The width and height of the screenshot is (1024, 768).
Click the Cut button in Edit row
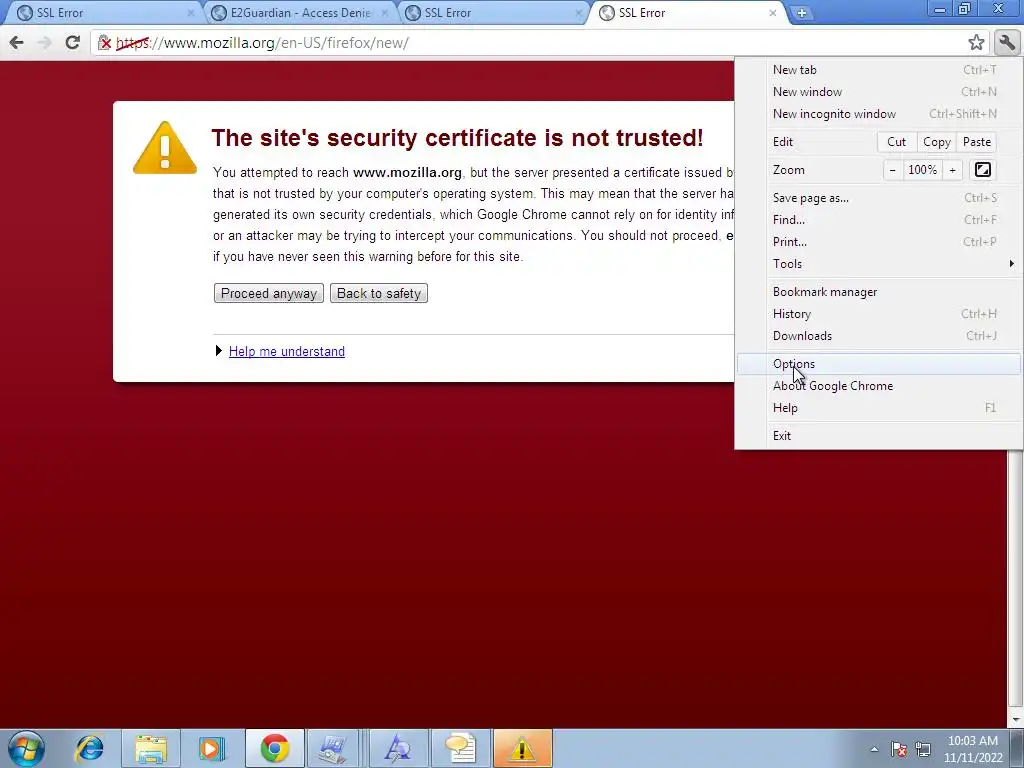pyautogui.click(x=897, y=142)
